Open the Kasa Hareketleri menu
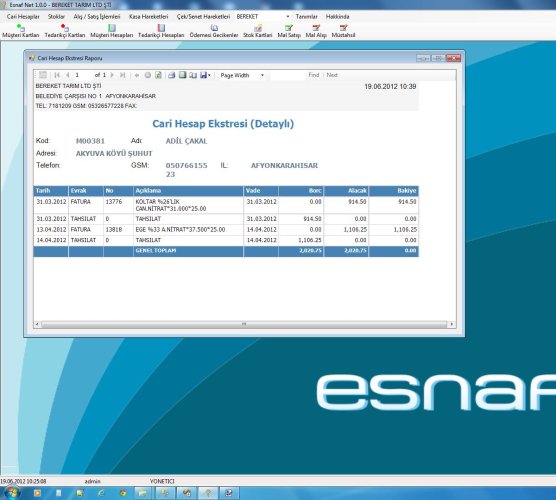 [149, 17]
